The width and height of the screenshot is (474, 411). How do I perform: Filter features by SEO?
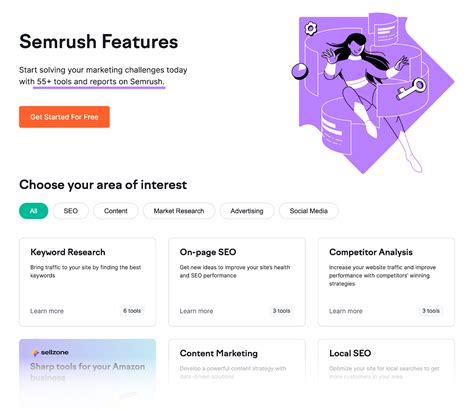[71, 211]
